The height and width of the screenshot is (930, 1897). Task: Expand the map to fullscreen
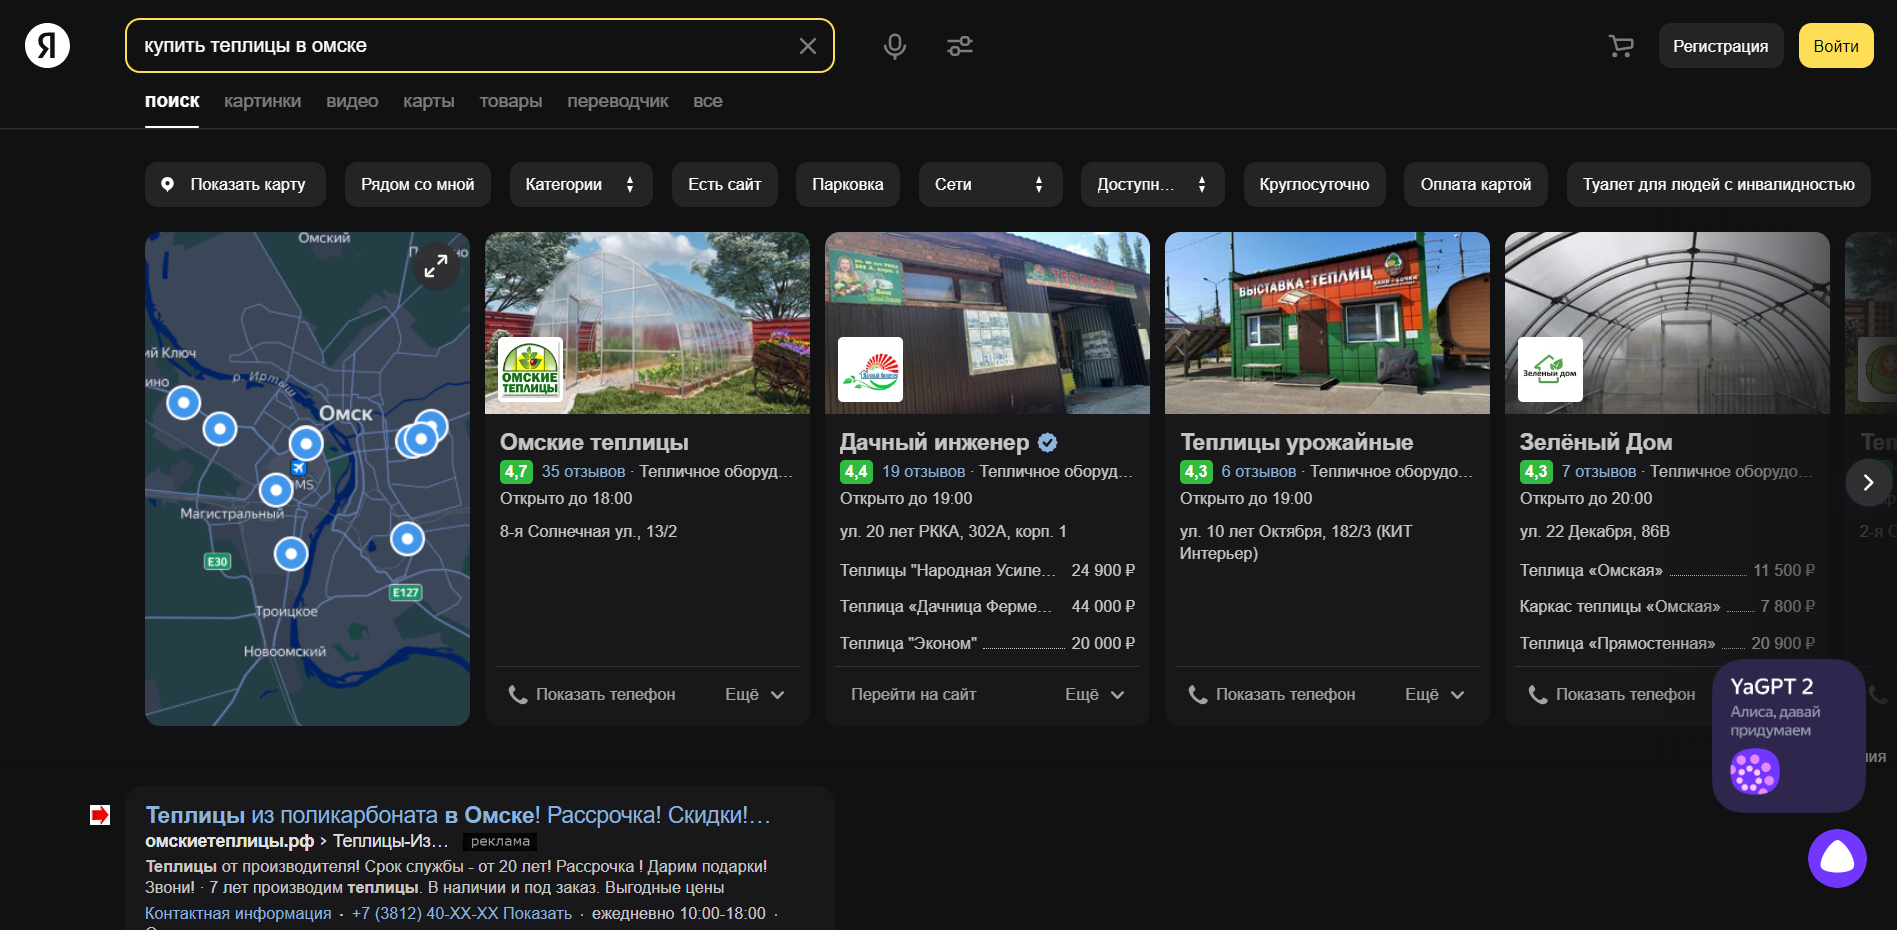[436, 266]
